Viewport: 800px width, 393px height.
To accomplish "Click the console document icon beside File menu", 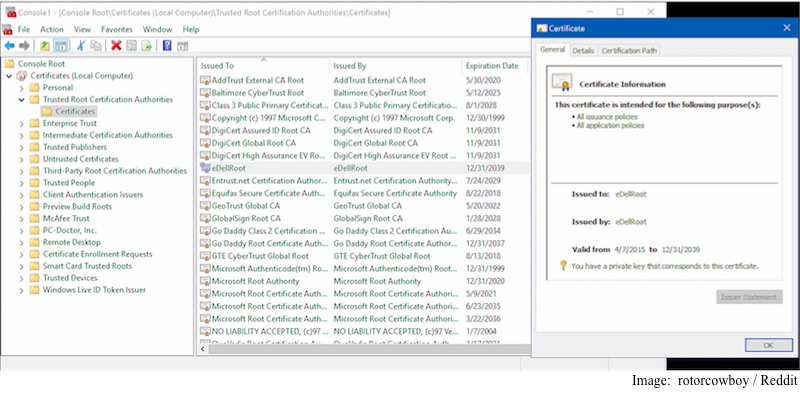I will coord(8,29).
